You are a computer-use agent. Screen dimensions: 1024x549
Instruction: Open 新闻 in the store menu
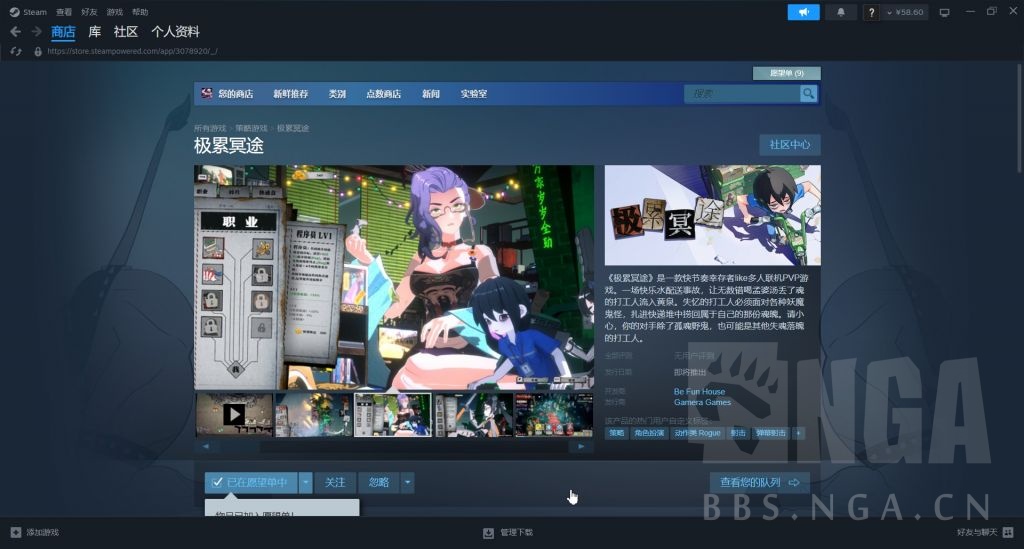point(431,94)
